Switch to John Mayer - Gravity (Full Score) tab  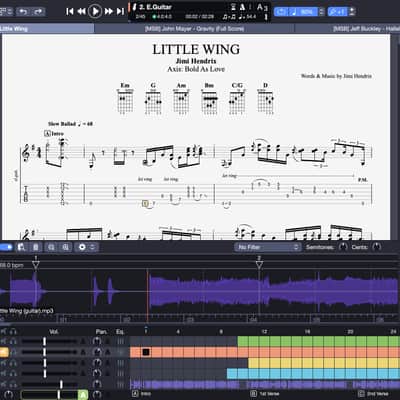point(194,29)
